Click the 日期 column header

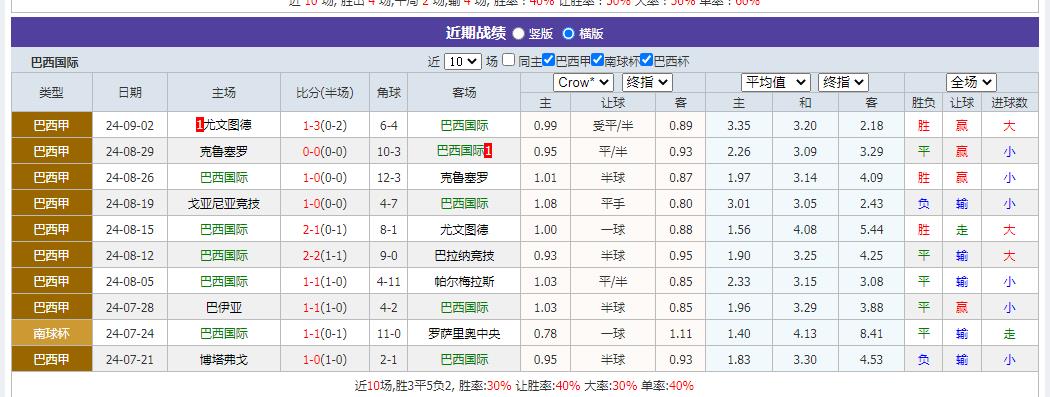pyautogui.click(x=130, y=92)
